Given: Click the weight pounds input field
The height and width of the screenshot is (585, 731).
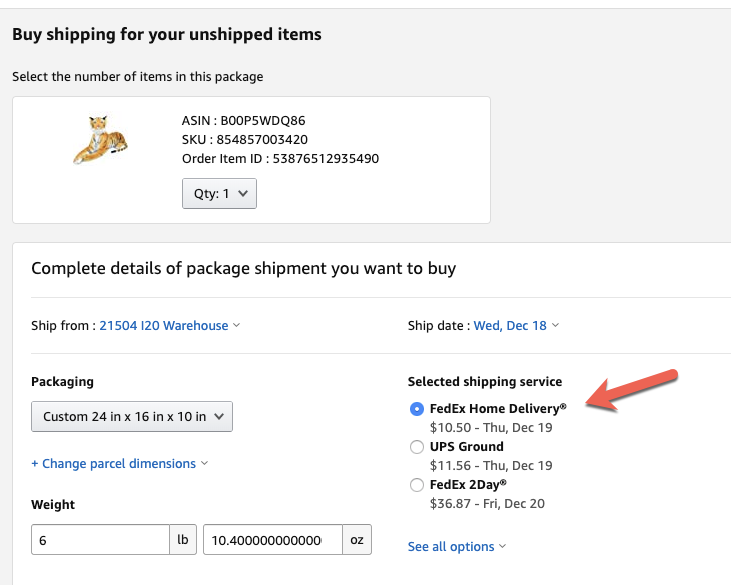Looking at the screenshot, I should [99, 540].
